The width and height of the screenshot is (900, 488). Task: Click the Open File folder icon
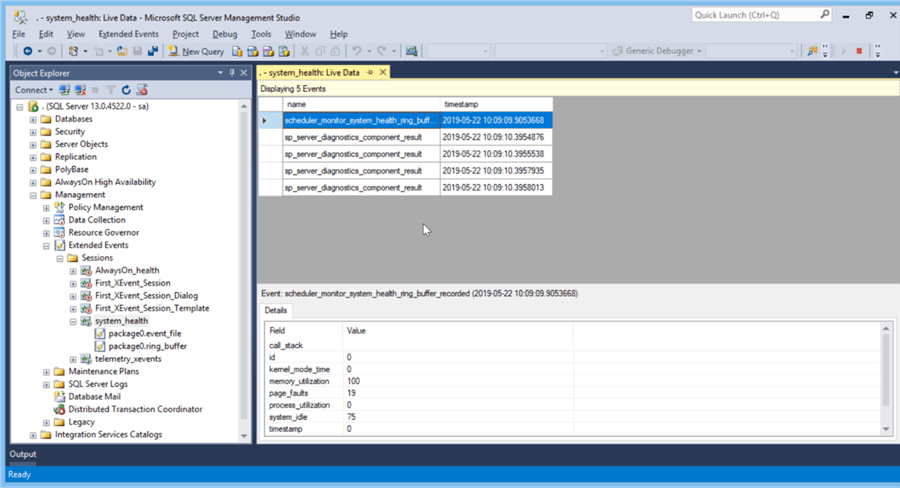coord(122,51)
